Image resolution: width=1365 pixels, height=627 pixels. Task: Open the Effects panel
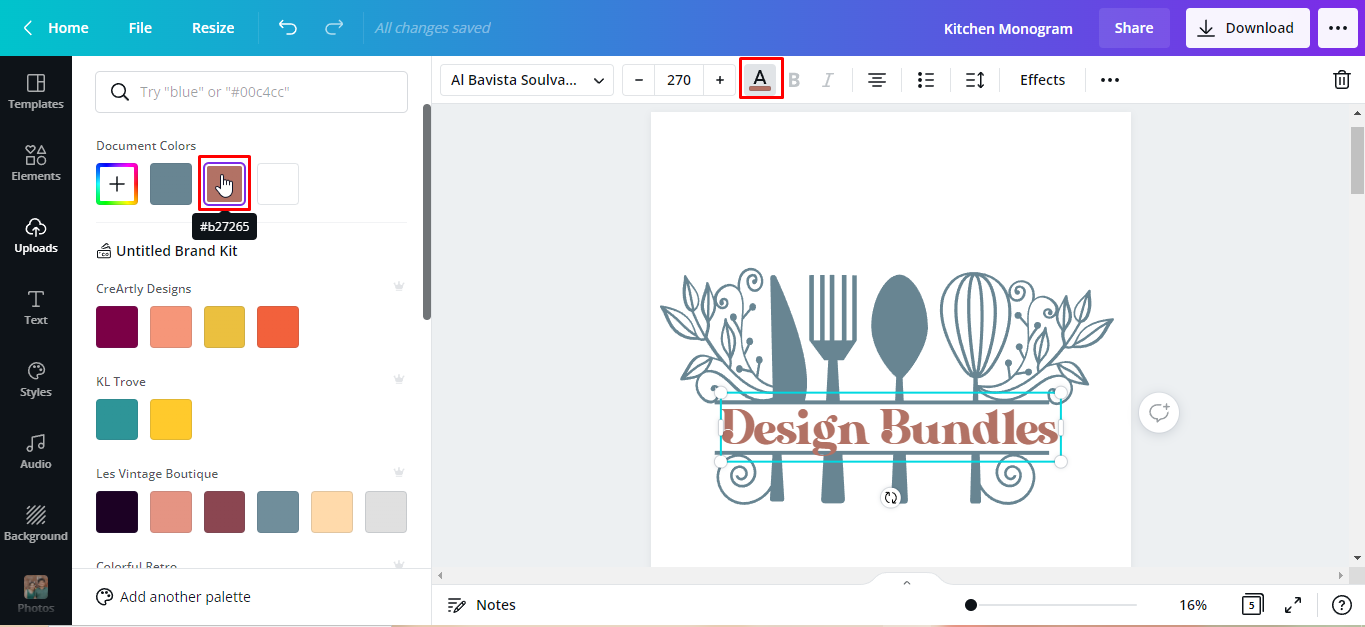pyautogui.click(x=1042, y=80)
